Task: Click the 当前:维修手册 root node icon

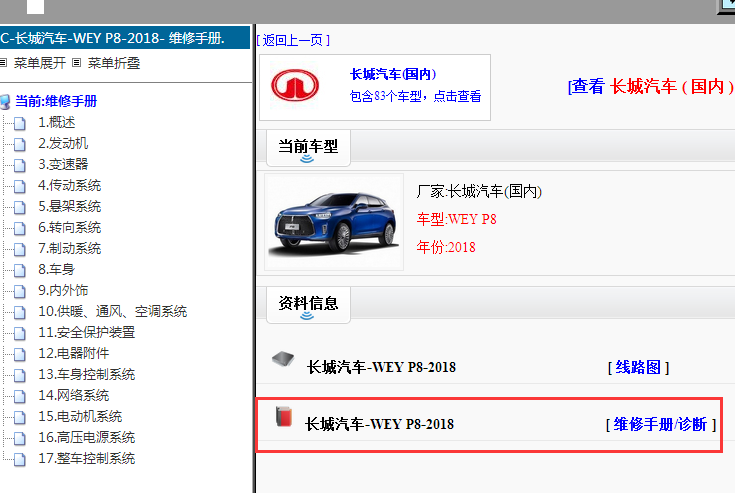Action: coord(5,102)
